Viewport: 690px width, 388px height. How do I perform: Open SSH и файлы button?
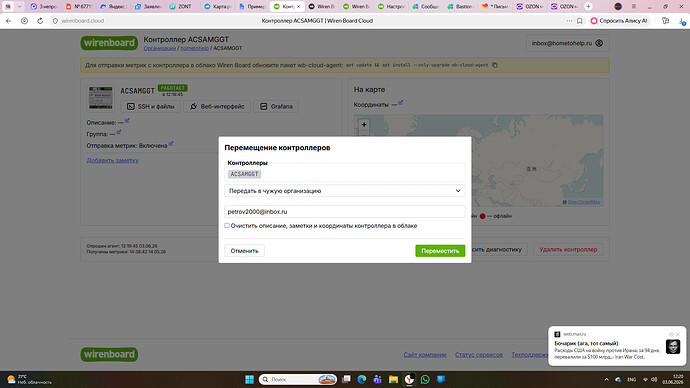click(150, 106)
